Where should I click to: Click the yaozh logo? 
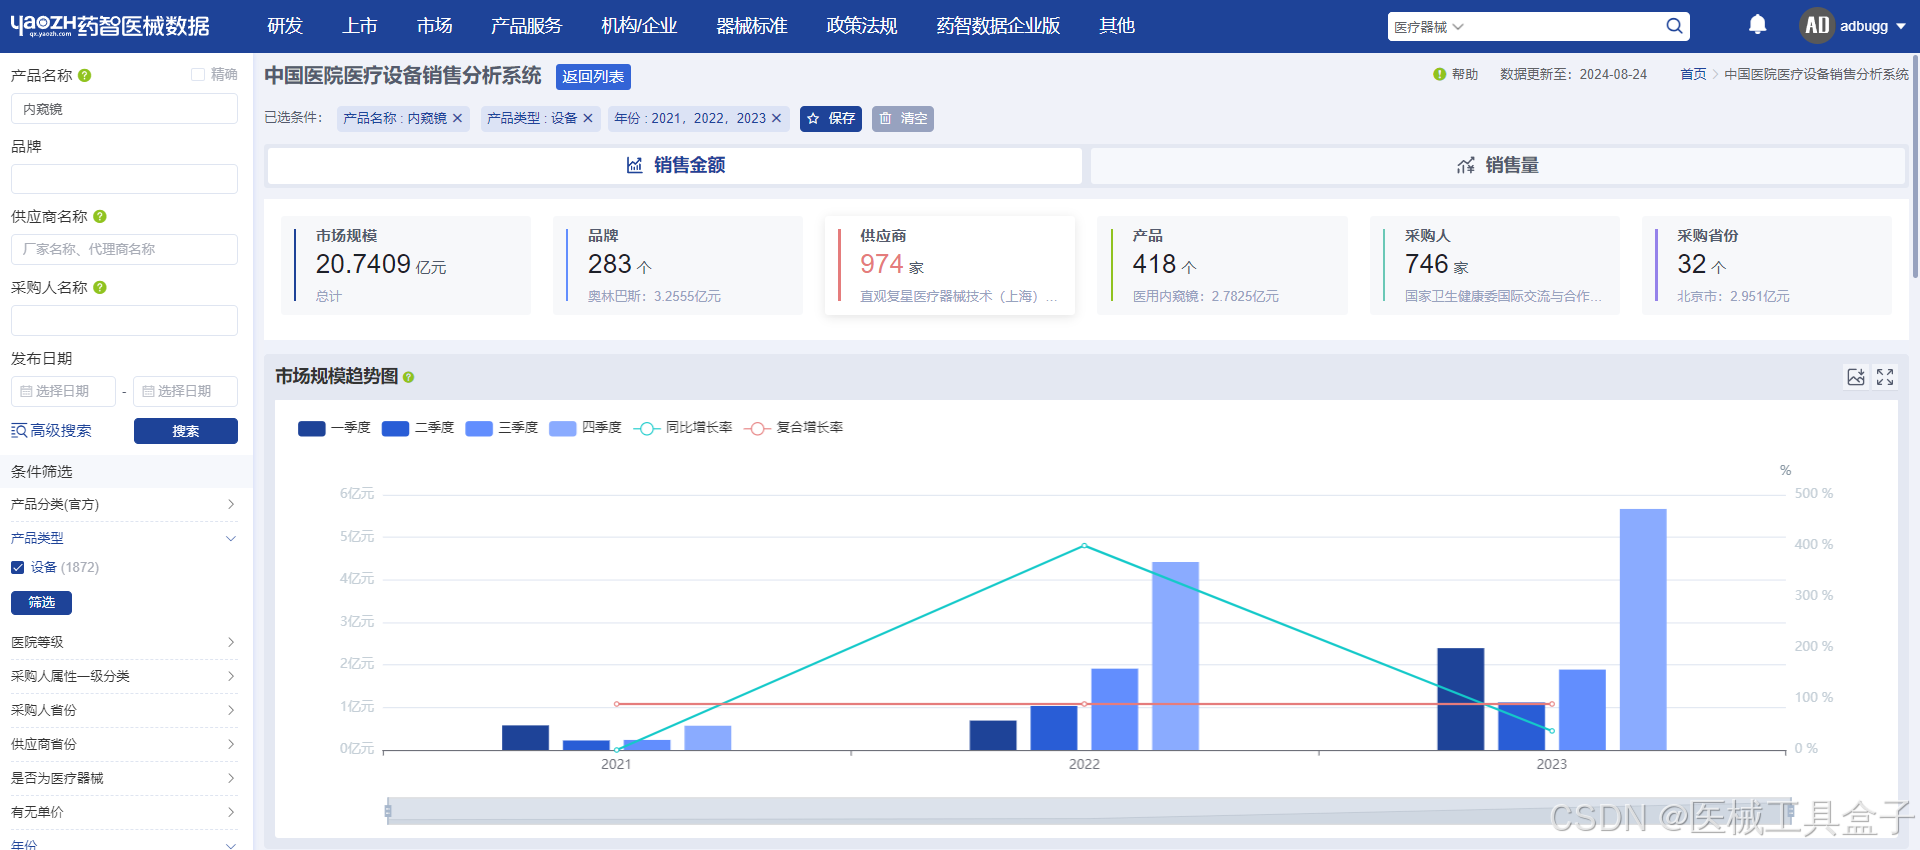110,26
